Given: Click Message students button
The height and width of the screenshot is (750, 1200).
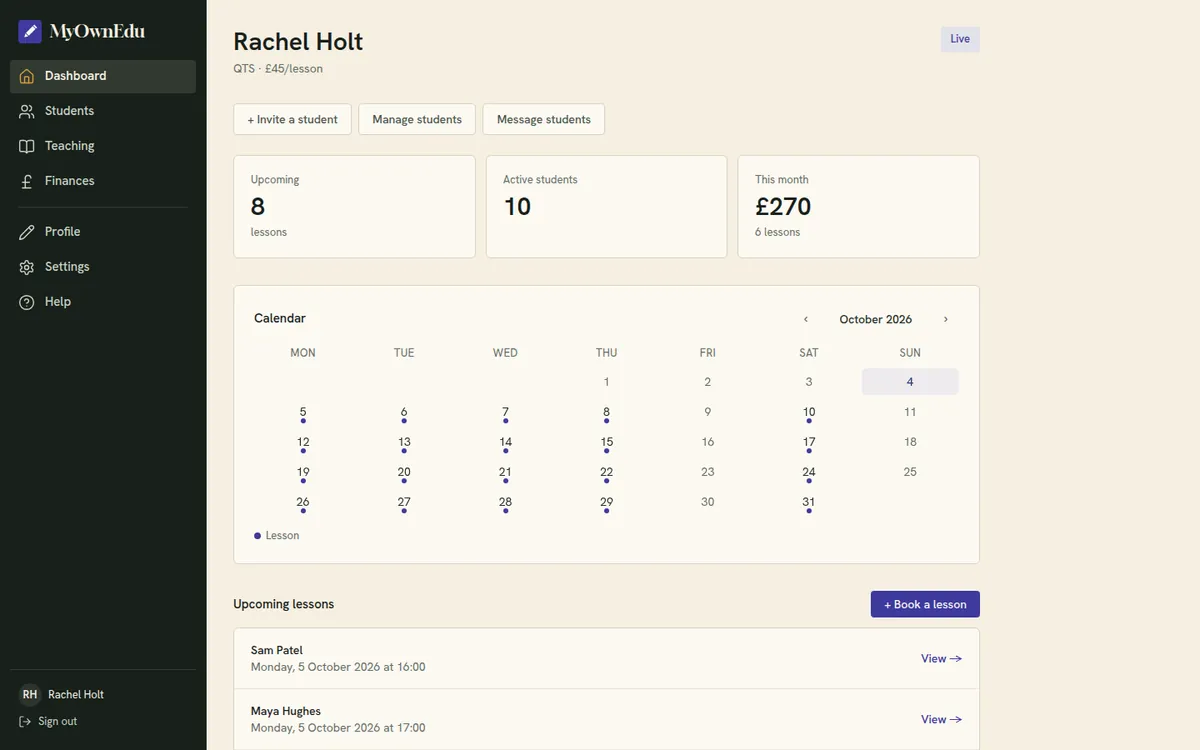Looking at the screenshot, I should click(543, 119).
